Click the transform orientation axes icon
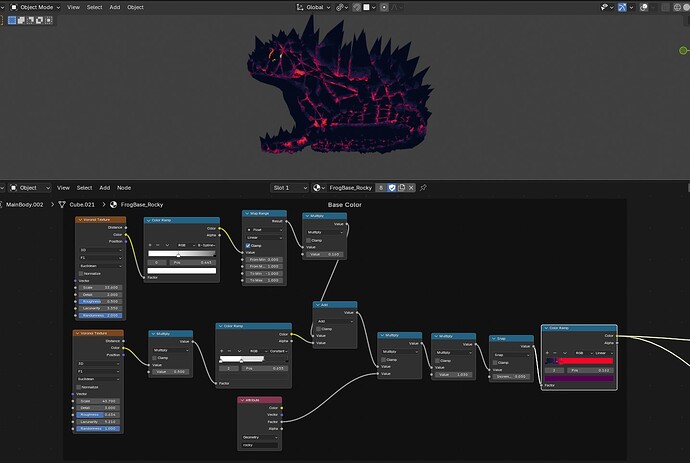This screenshot has height=463, width=690. point(300,7)
